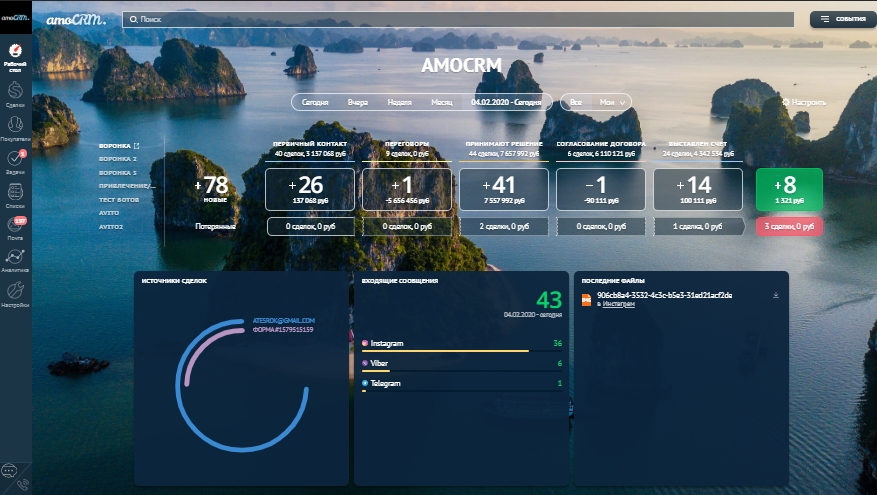Open file 906cb8a4-3532-4c3c-b5e3-31ed21acf2da
This screenshot has width=877, height=495.
click(x=664, y=295)
